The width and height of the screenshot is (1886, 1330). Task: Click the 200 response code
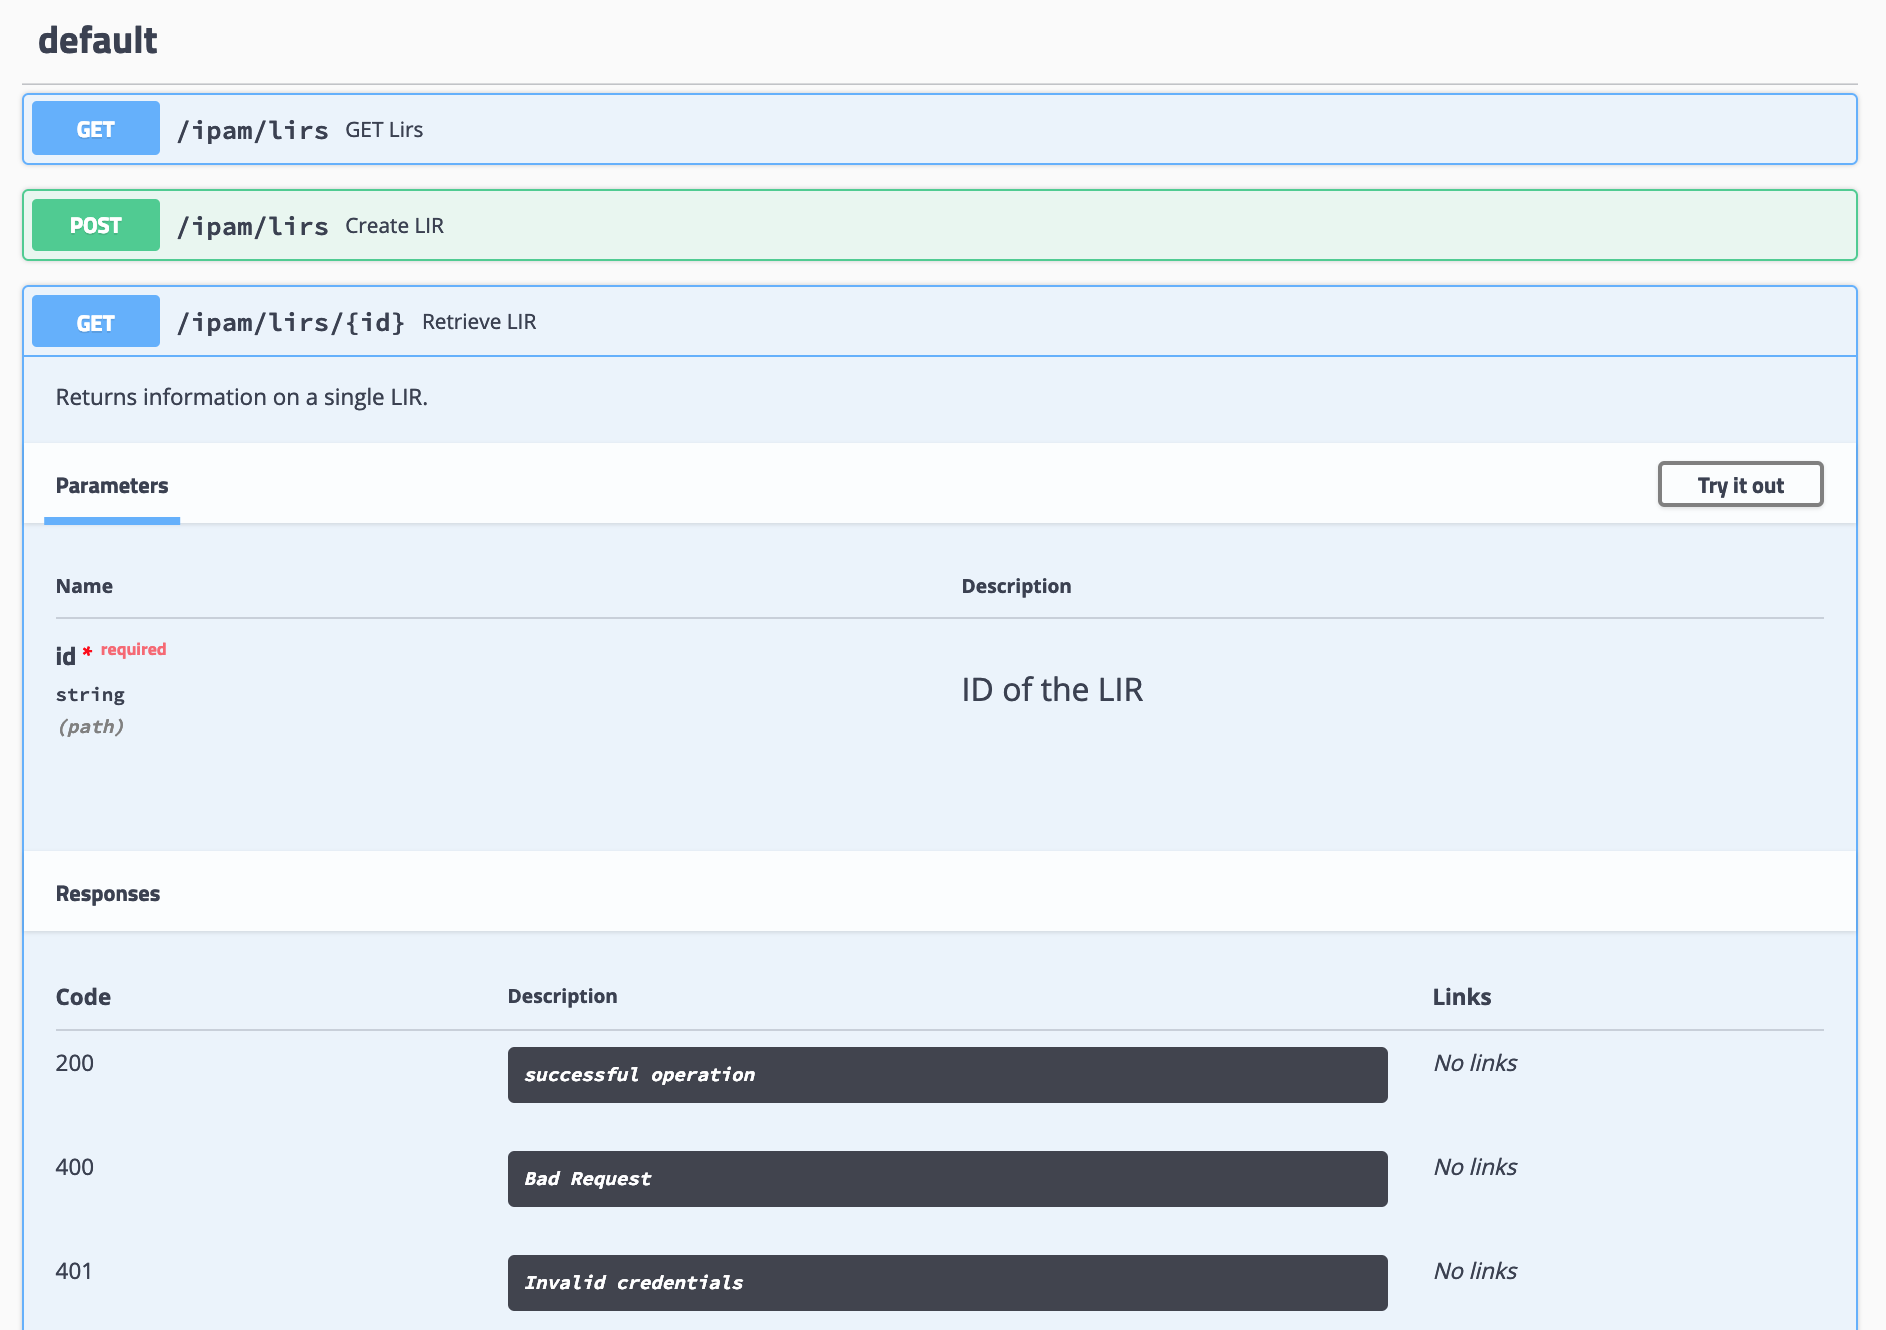pos(75,1063)
